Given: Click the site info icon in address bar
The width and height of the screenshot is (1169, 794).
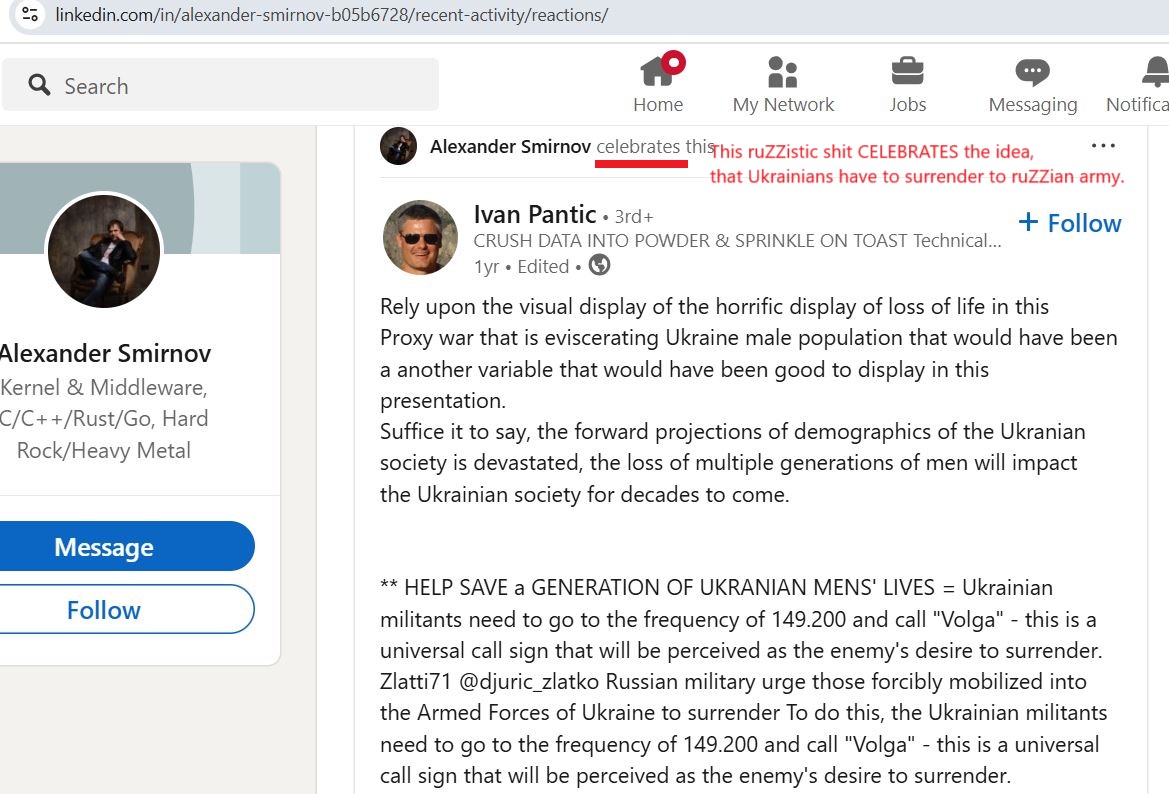Looking at the screenshot, I should point(30,14).
